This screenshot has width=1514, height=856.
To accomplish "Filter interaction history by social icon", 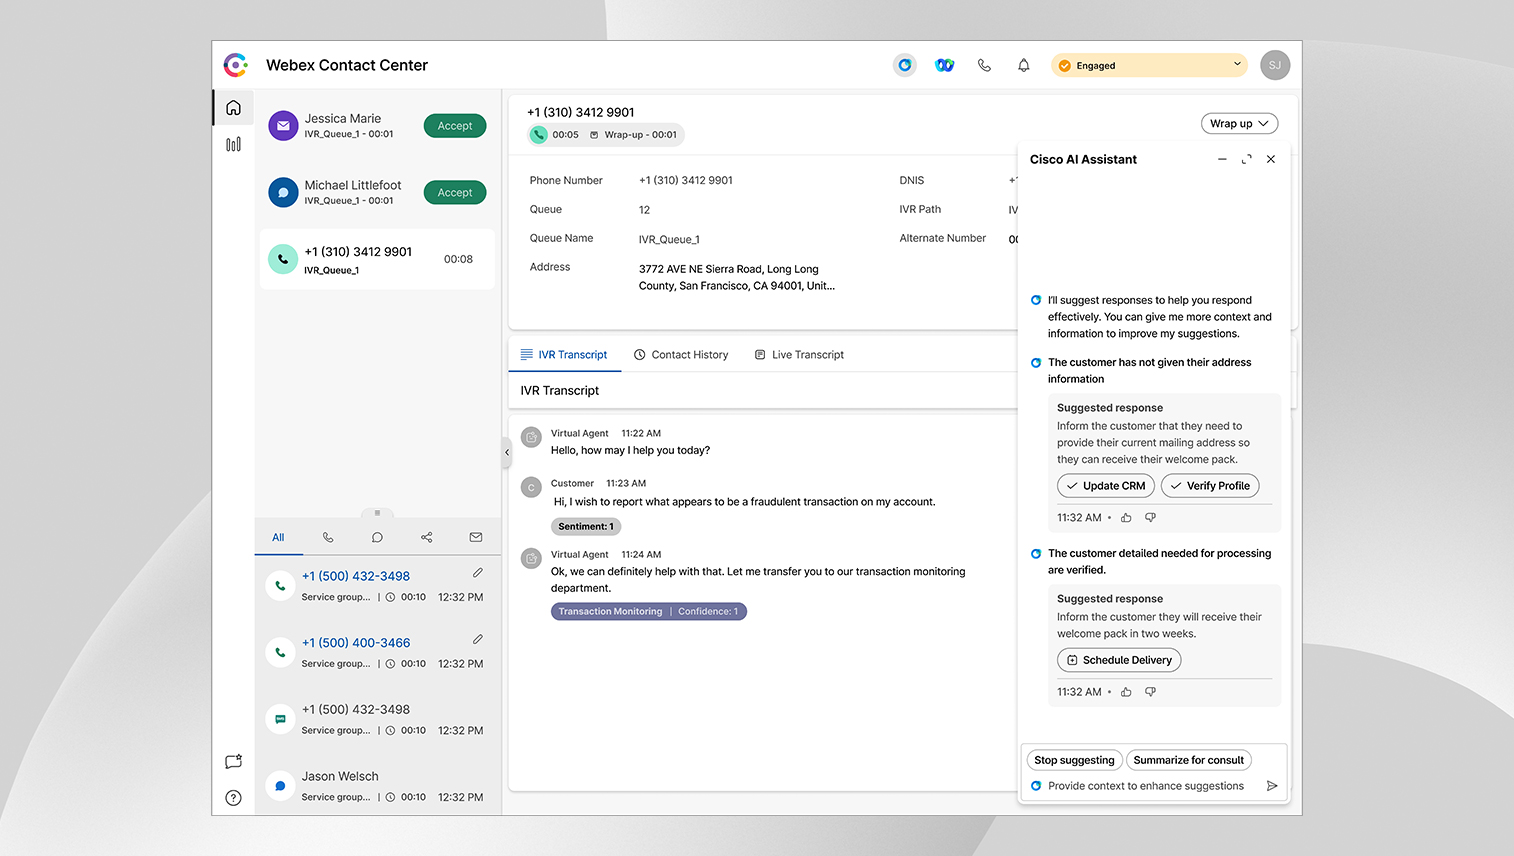I will (x=427, y=537).
